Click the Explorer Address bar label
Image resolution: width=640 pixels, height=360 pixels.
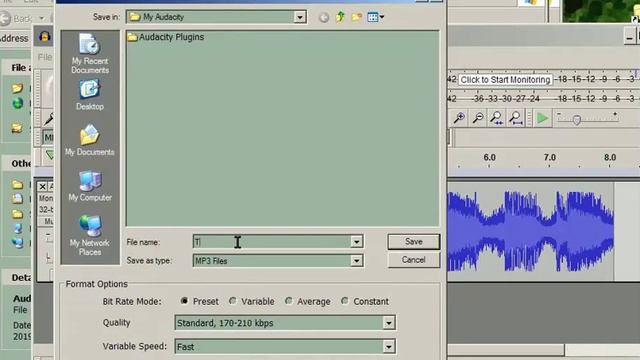14,38
